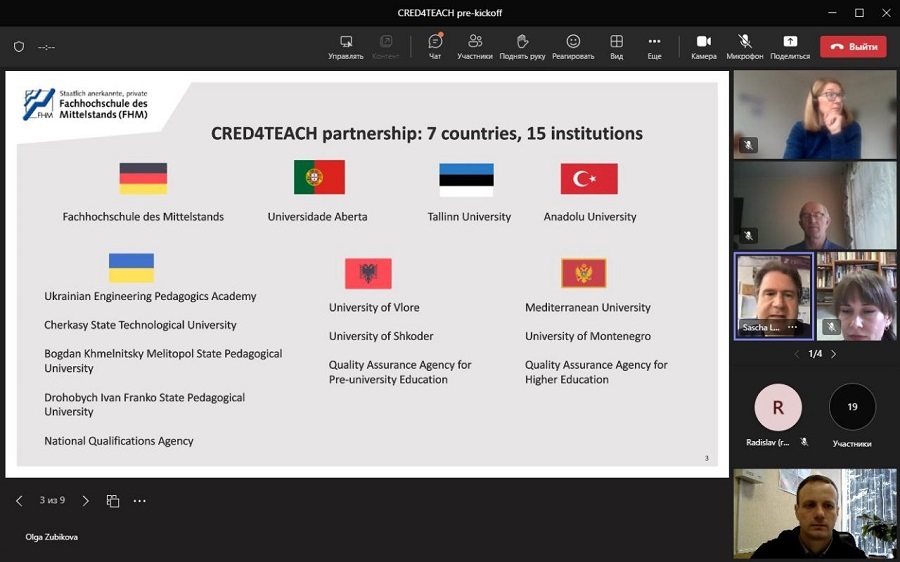
Task: Click the Turkish flag on slide
Action: click(589, 179)
